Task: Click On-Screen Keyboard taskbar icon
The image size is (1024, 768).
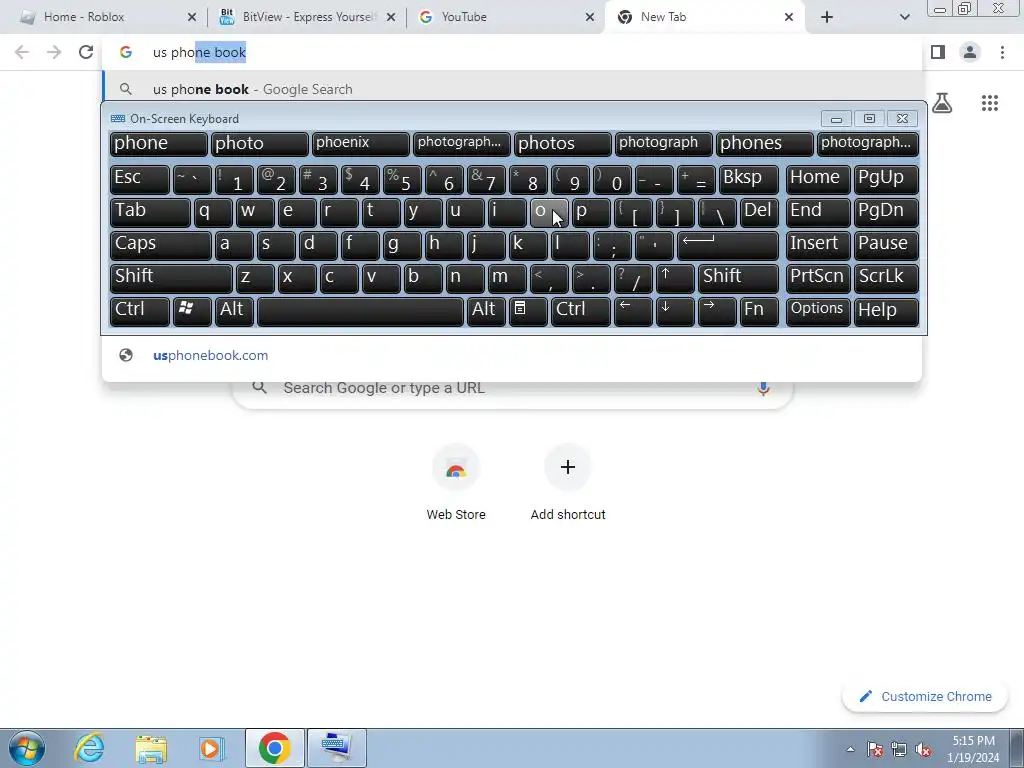Action: (337, 748)
